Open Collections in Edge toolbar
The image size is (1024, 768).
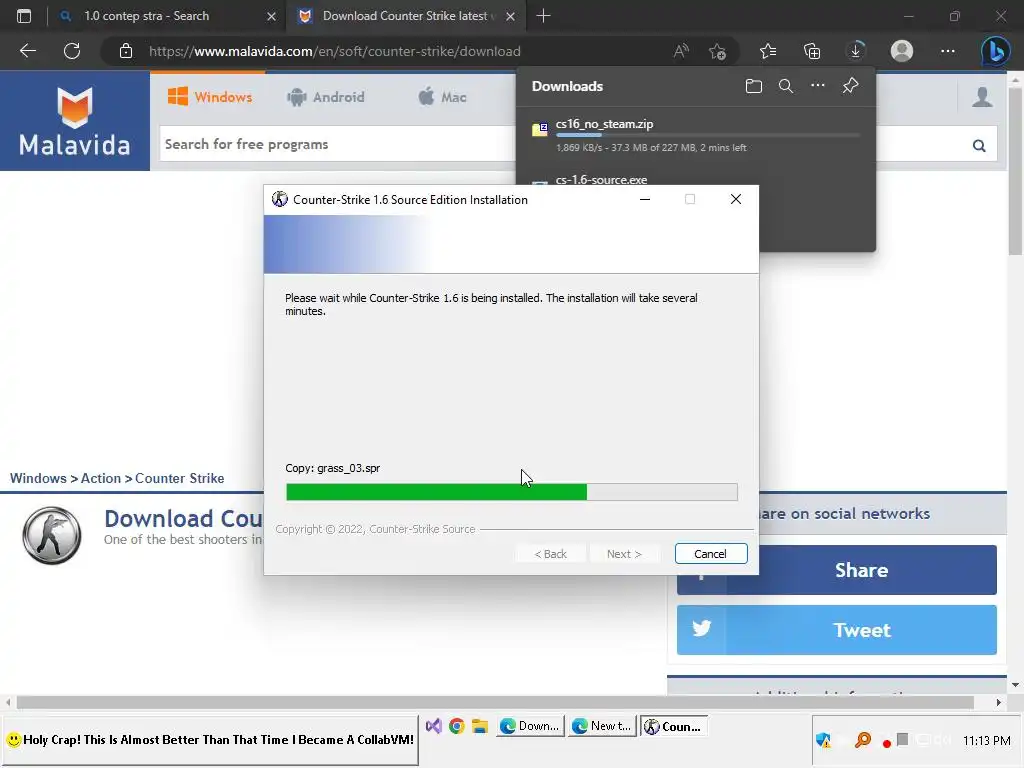point(812,51)
